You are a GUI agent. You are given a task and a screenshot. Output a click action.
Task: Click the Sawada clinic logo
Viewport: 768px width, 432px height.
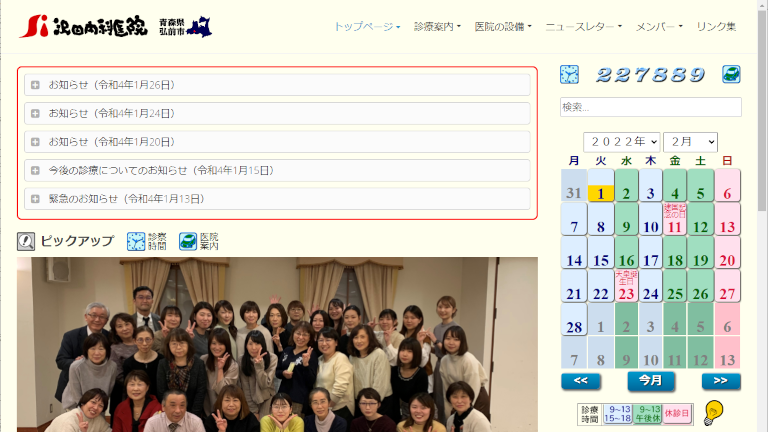(83, 26)
